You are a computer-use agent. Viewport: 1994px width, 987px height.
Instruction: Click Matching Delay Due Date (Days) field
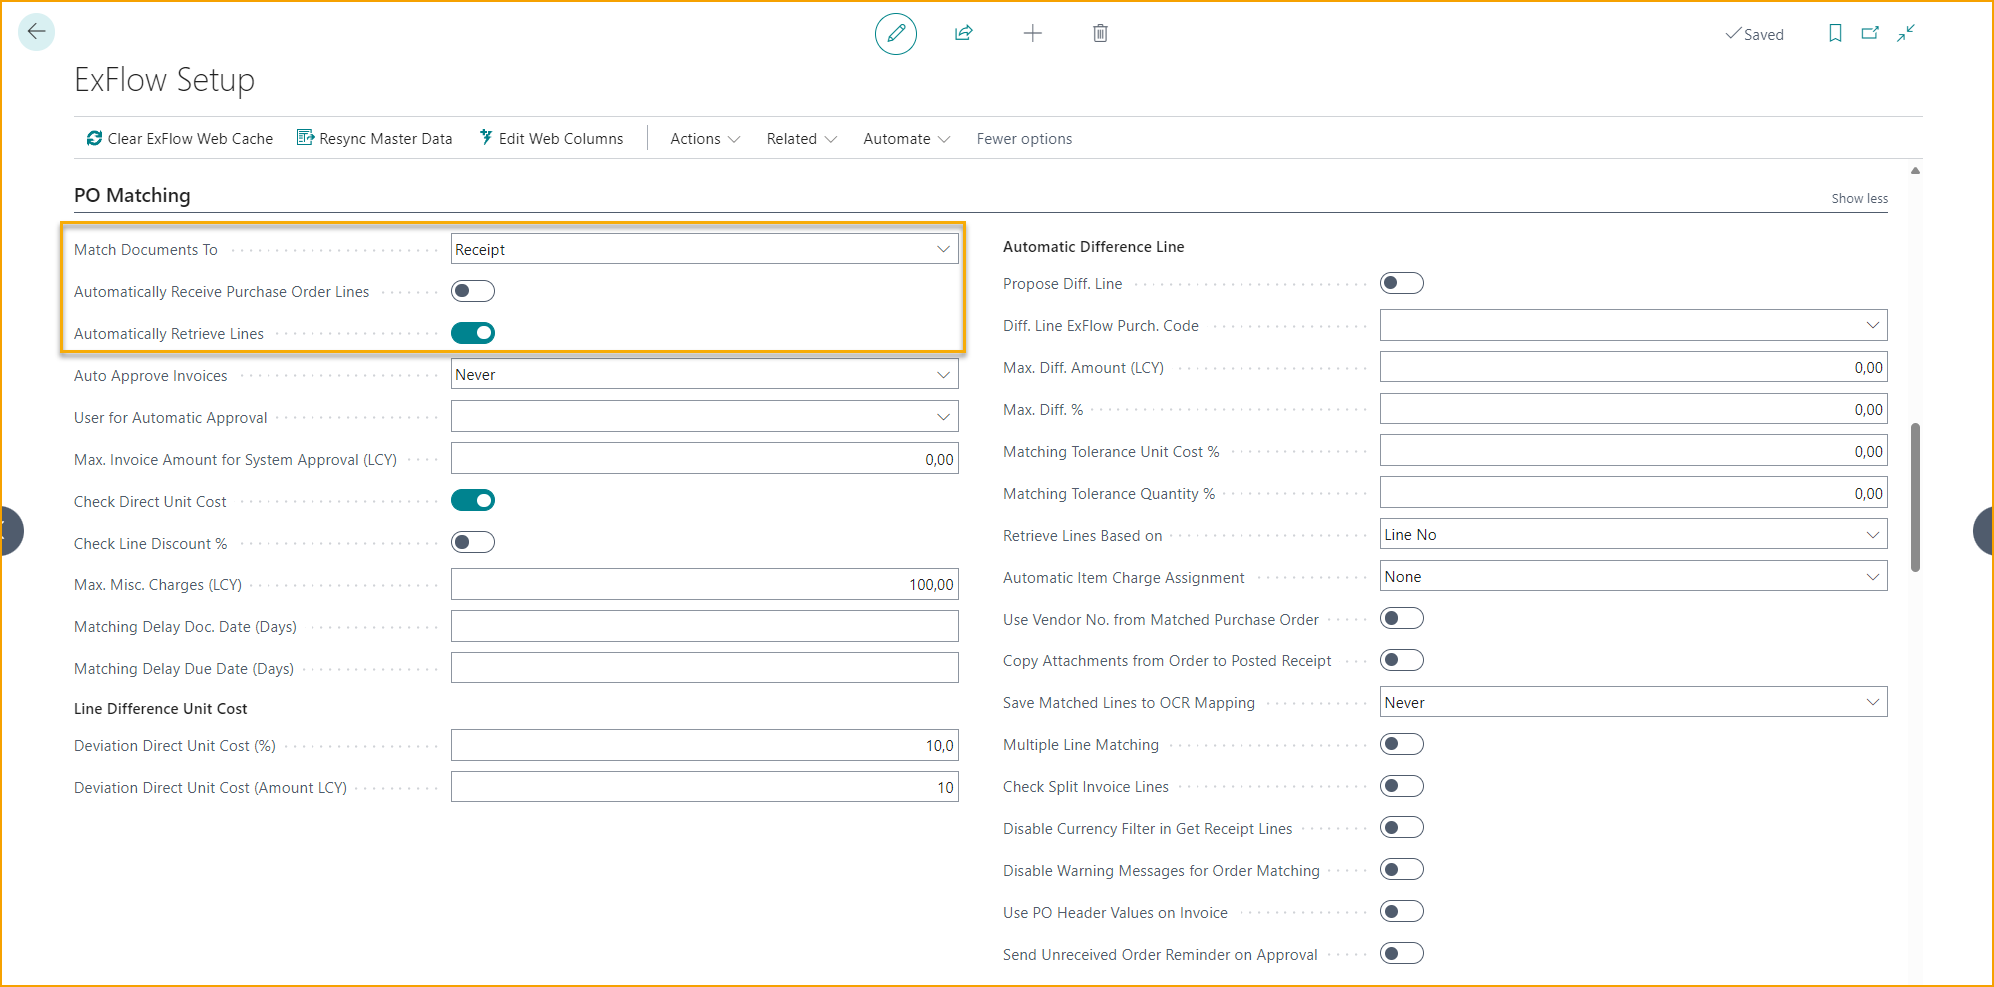pos(704,668)
